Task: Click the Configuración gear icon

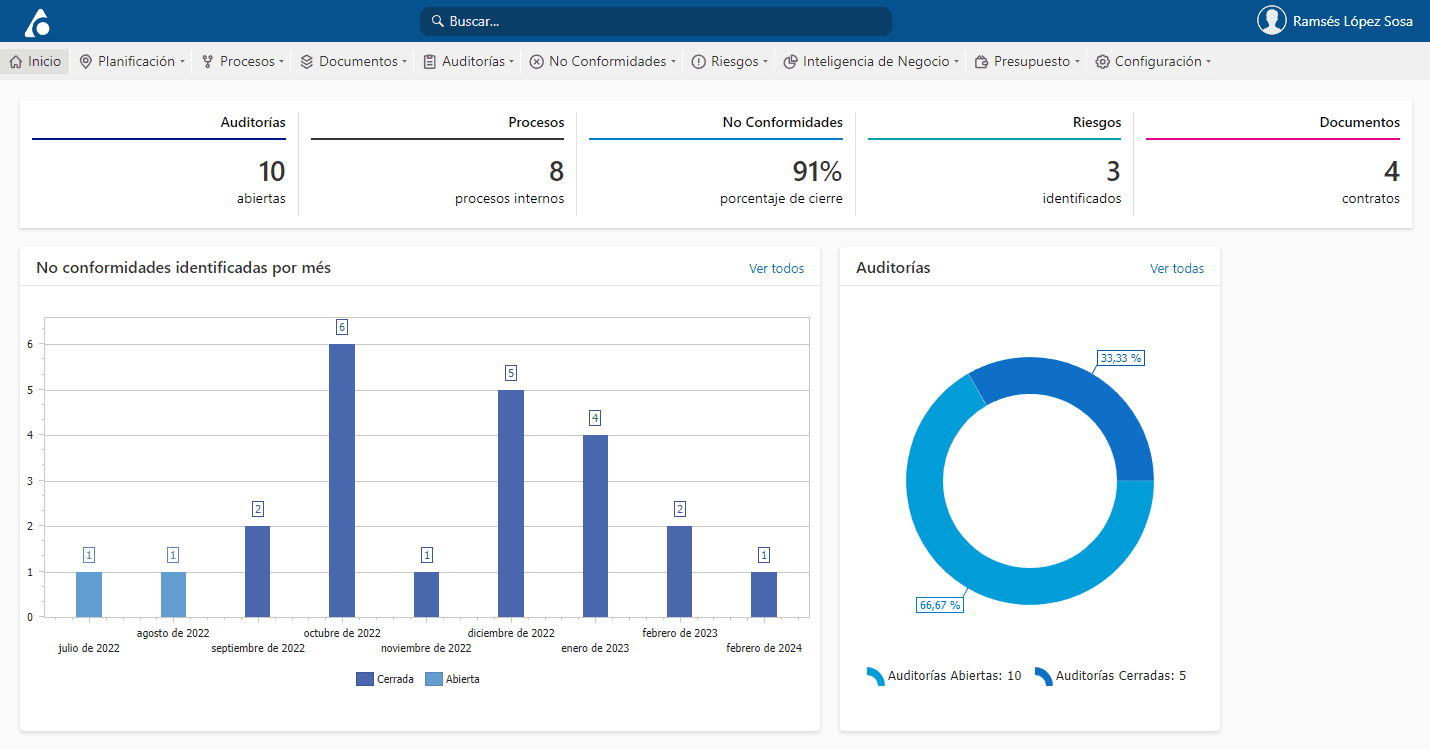Action: point(1102,62)
